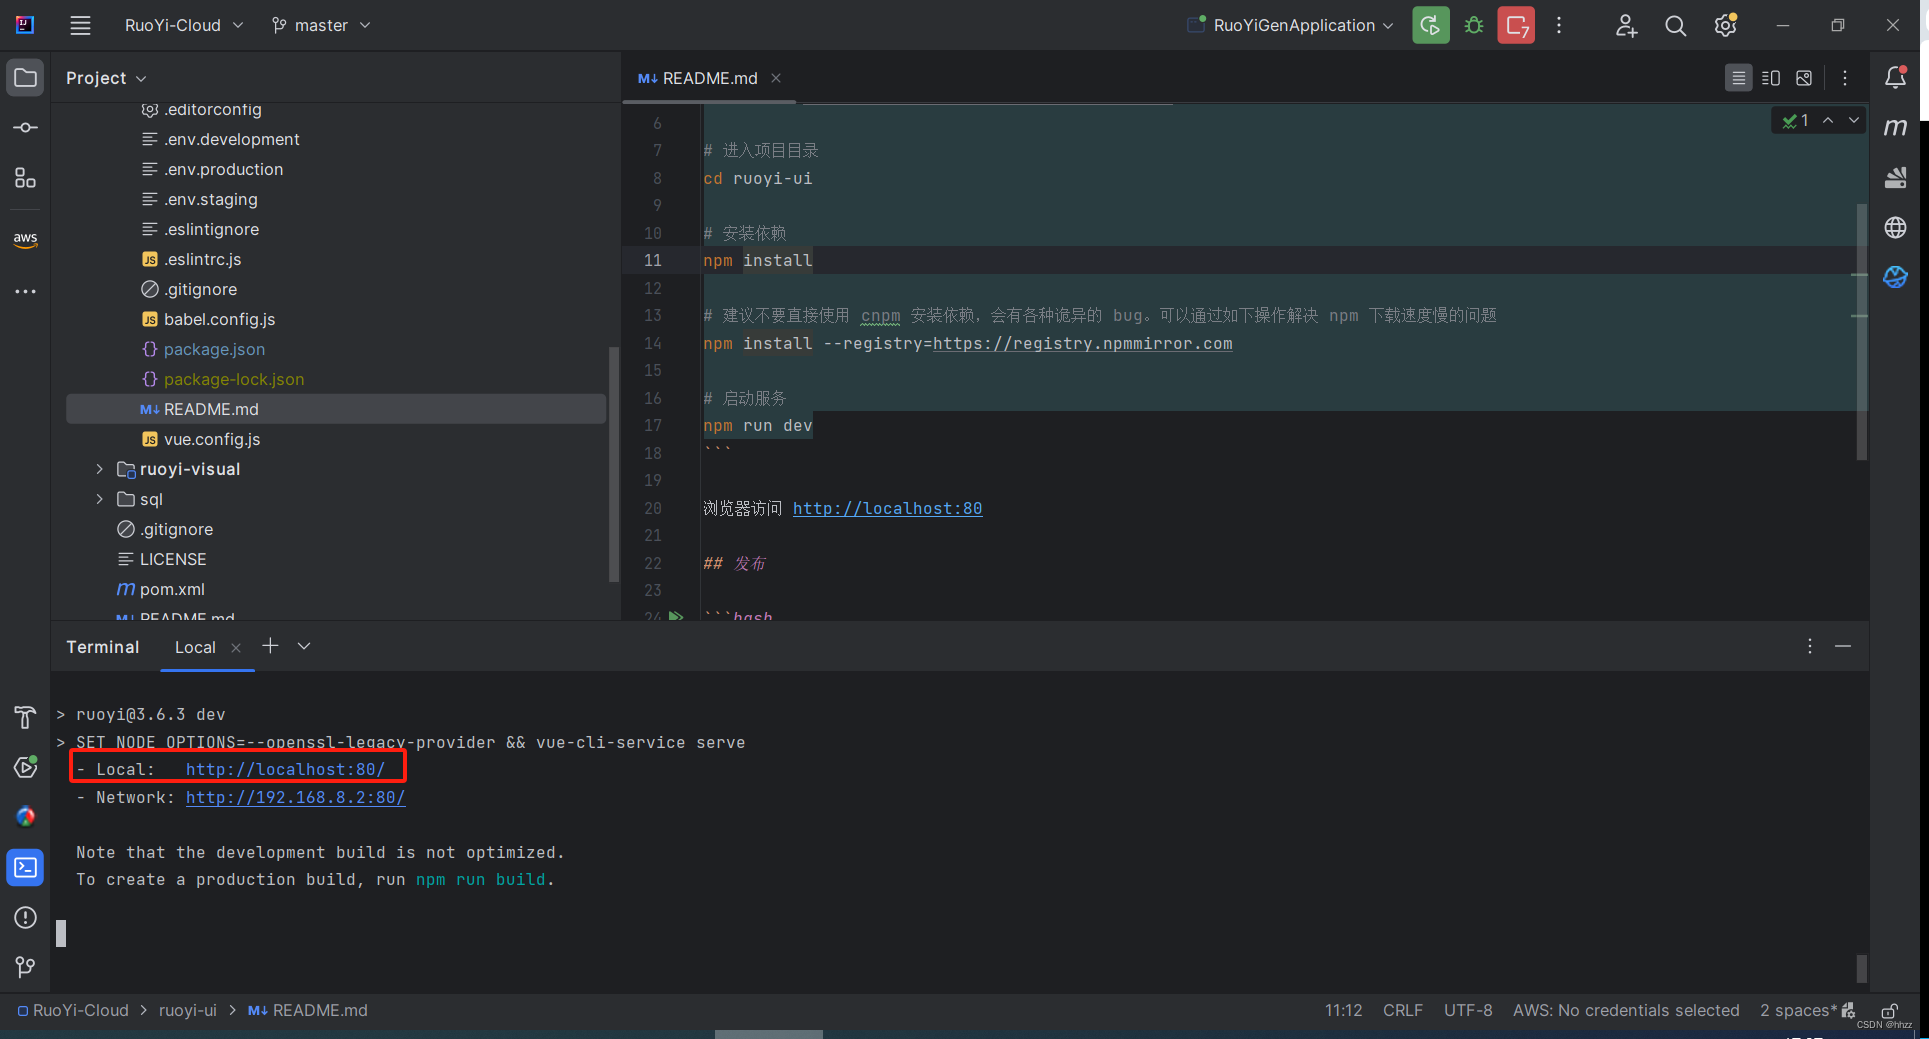Switch to editor and preview split view
The height and width of the screenshot is (1039, 1929).
click(x=1771, y=78)
